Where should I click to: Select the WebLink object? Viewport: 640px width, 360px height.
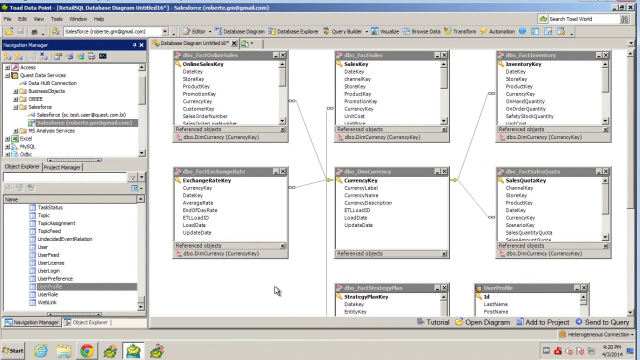(x=47, y=302)
